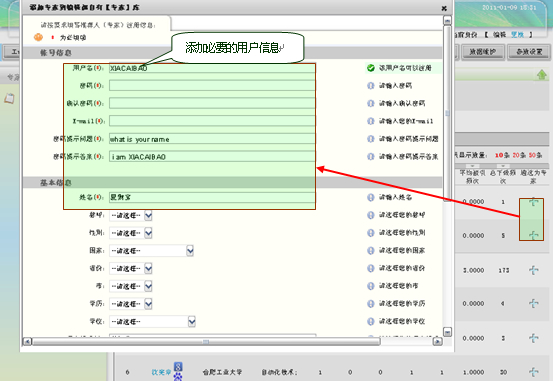Click the 更换 link in the background header

pyautogui.click(x=517, y=35)
